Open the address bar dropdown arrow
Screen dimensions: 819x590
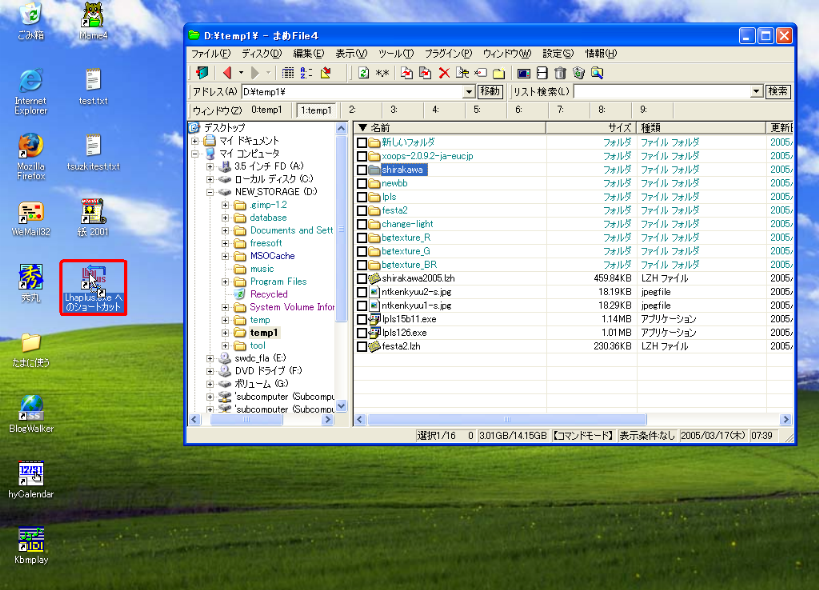[x=469, y=92]
